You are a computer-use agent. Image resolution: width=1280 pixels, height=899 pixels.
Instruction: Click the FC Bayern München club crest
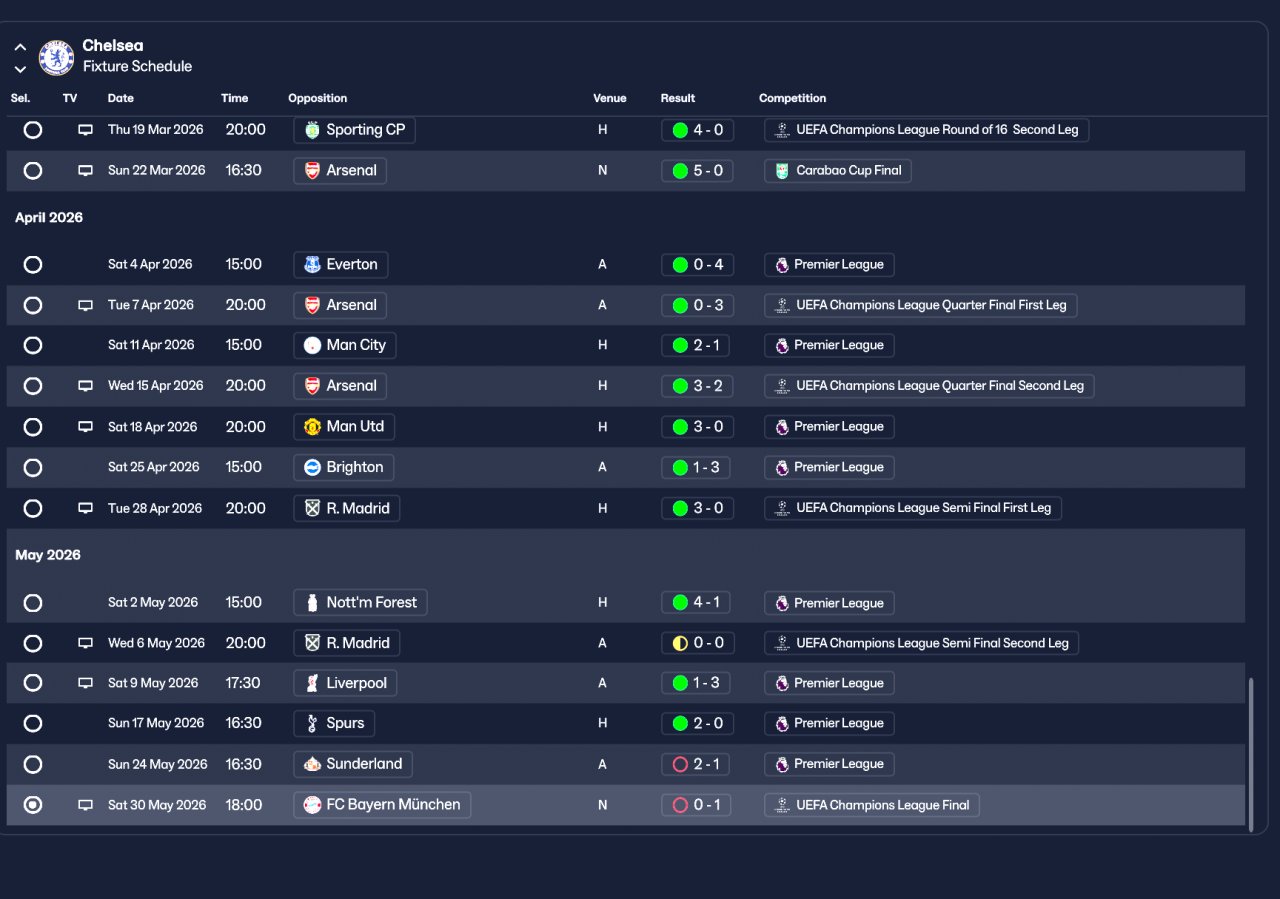tap(313, 805)
